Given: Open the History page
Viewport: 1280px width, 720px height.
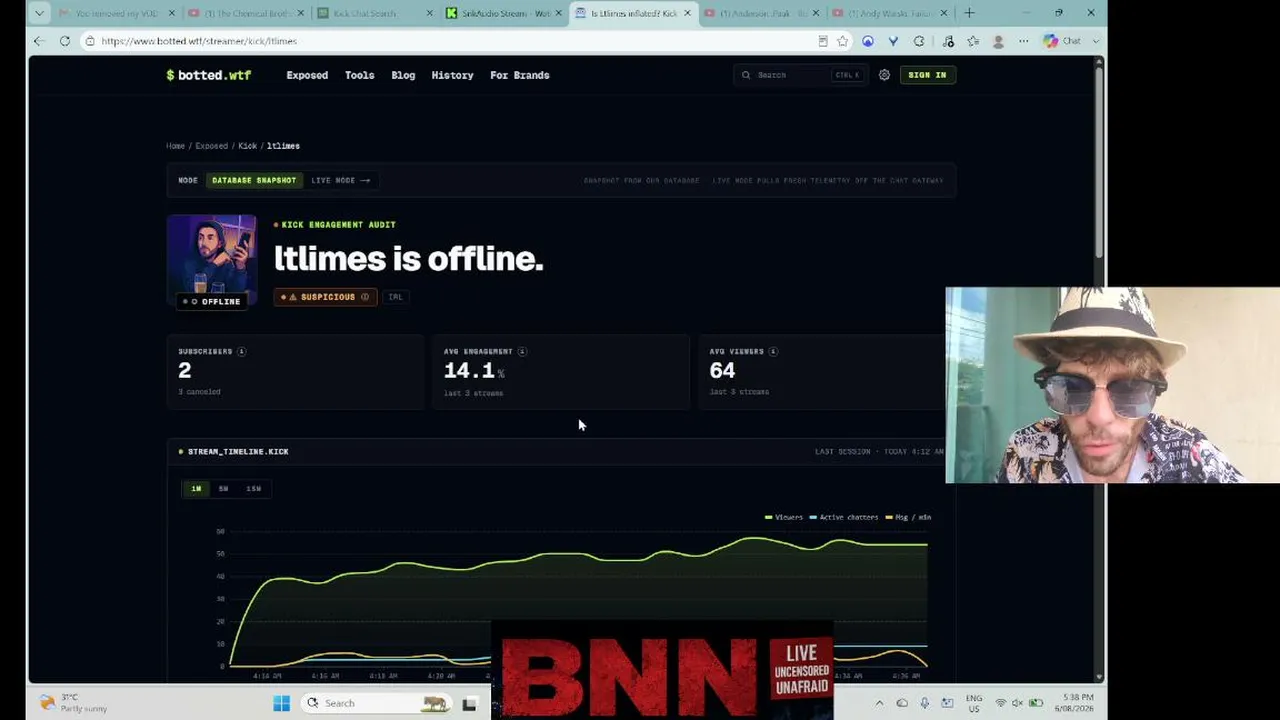Looking at the screenshot, I should pos(452,75).
